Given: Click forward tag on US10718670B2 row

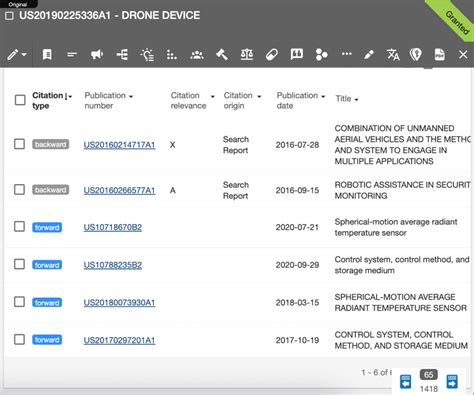Looking at the screenshot, I should tap(47, 227).
